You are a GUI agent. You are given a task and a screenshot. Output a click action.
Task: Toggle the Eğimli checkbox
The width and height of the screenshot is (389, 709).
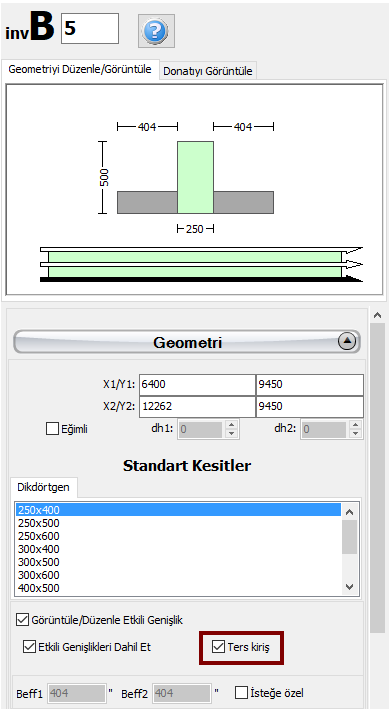click(x=52, y=429)
